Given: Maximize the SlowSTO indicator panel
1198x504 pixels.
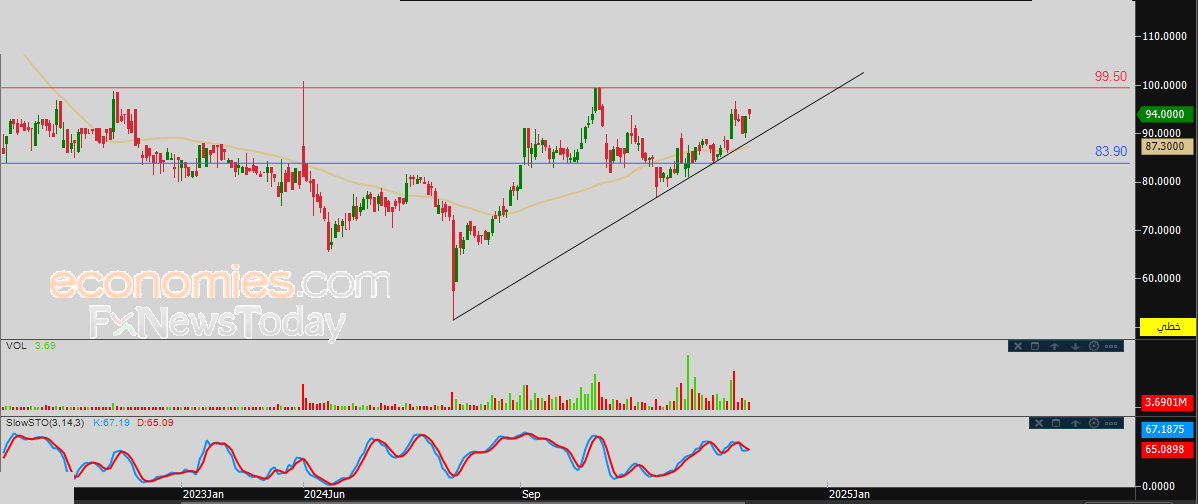Looking at the screenshot, I should [1057, 422].
